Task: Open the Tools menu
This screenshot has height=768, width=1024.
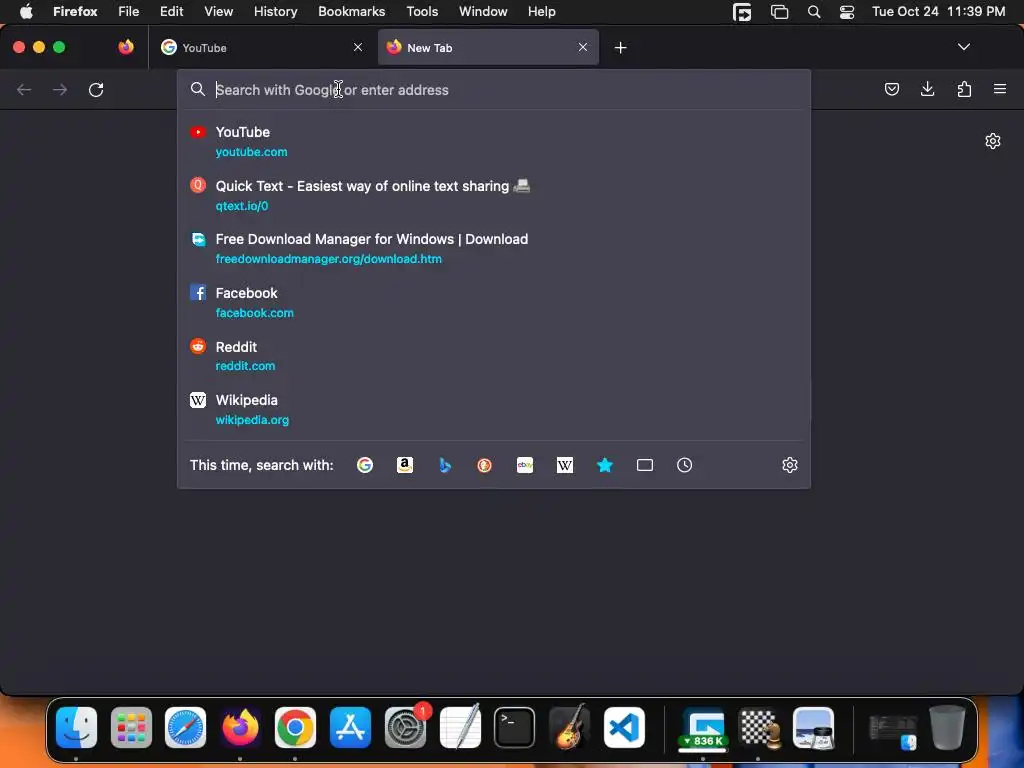Action: pyautogui.click(x=422, y=11)
